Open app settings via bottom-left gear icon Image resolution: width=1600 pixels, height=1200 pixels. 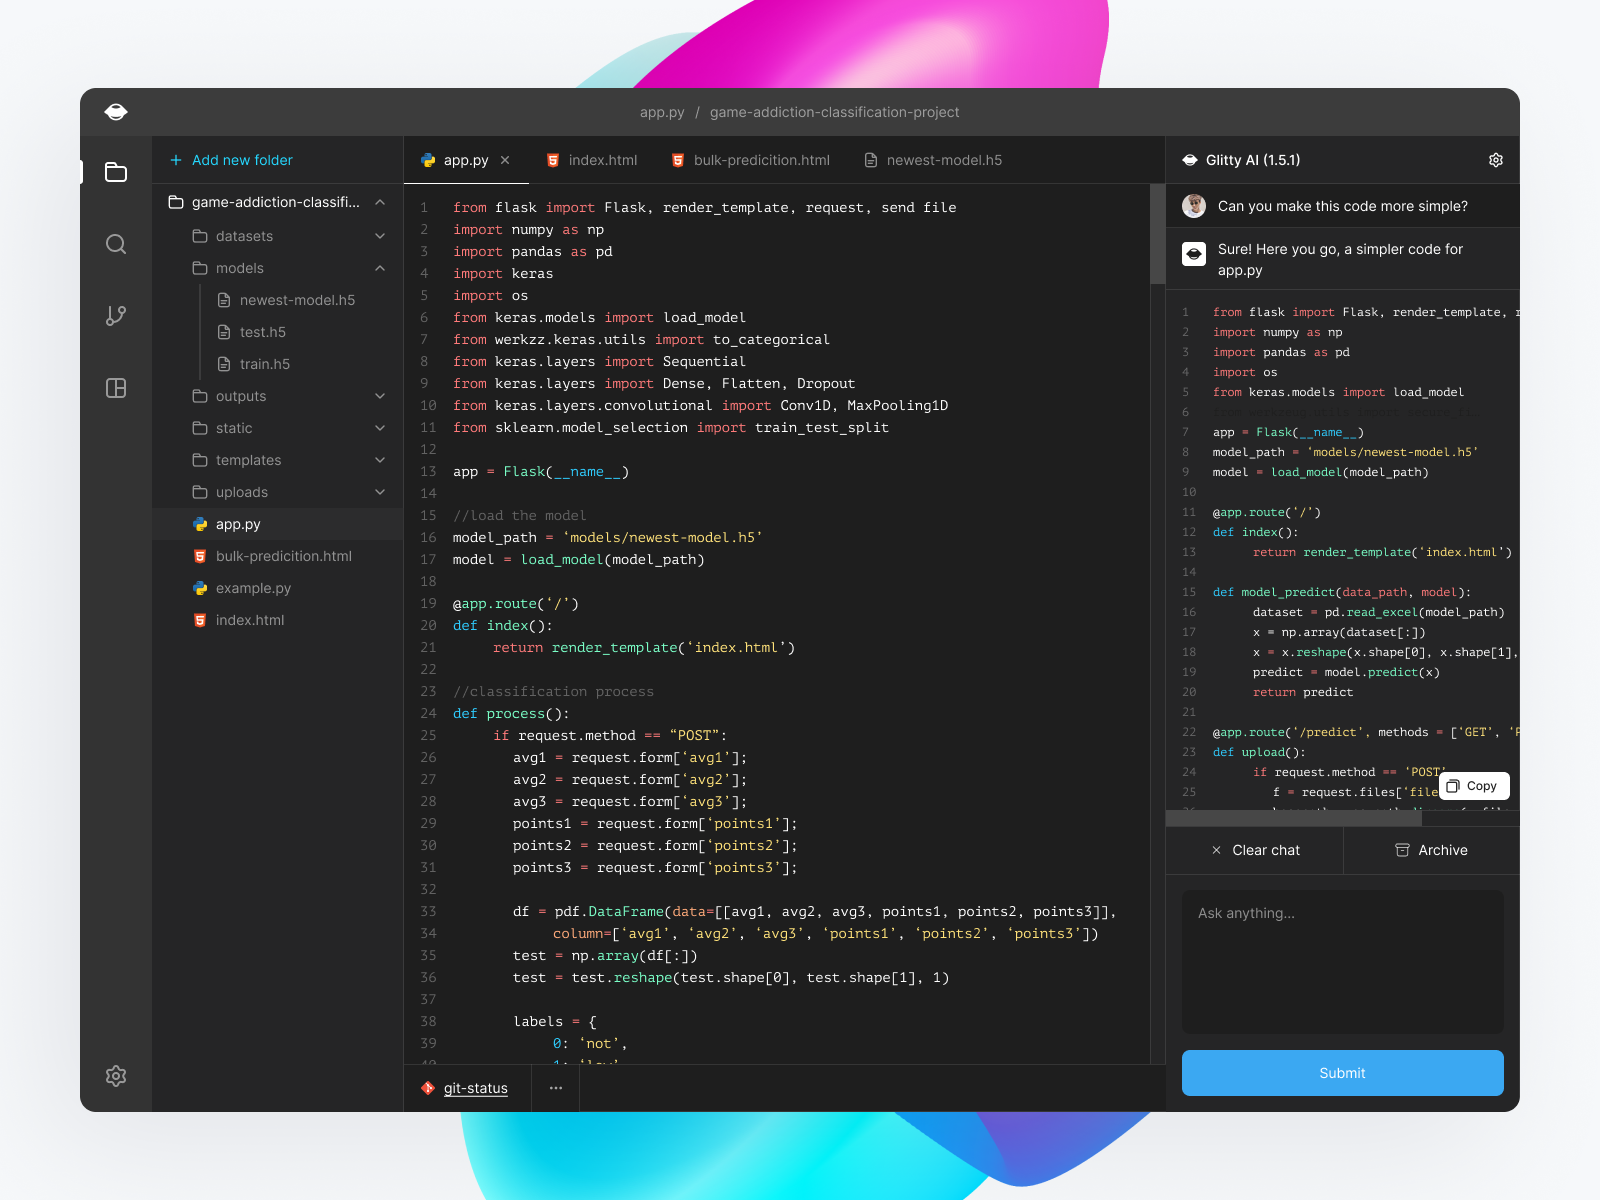116,1076
